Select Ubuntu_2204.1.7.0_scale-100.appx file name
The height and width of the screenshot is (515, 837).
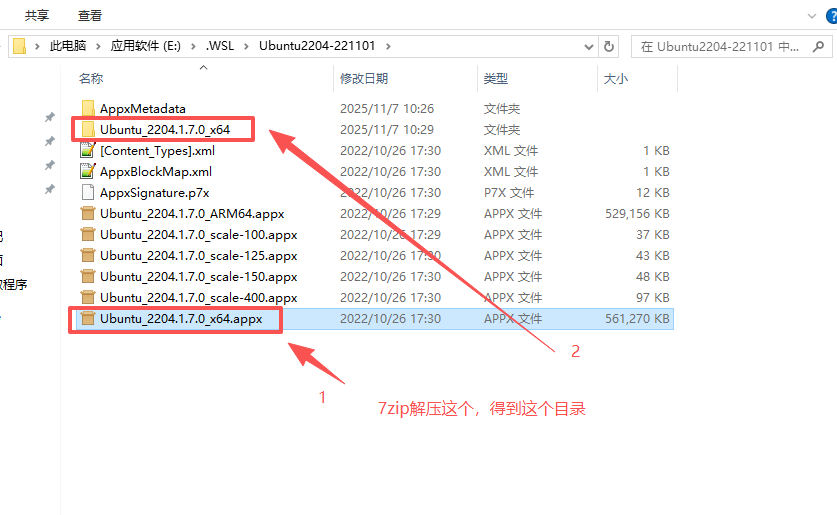tap(199, 235)
